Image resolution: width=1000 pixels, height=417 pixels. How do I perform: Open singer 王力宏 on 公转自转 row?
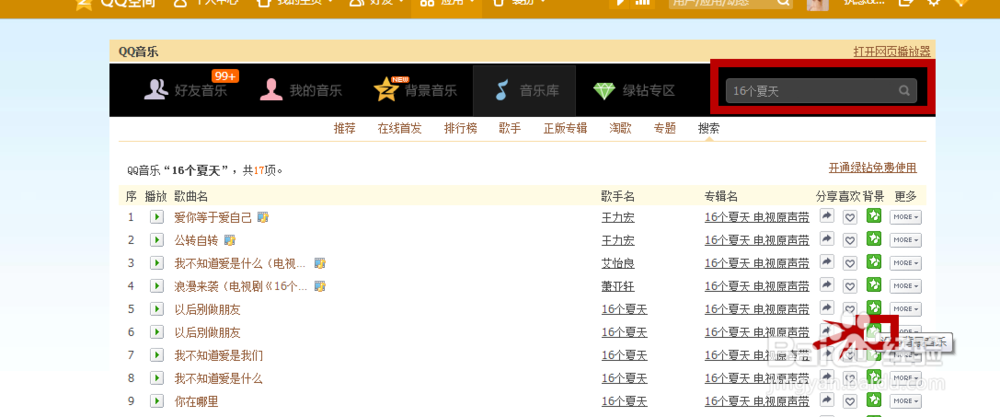[618, 240]
